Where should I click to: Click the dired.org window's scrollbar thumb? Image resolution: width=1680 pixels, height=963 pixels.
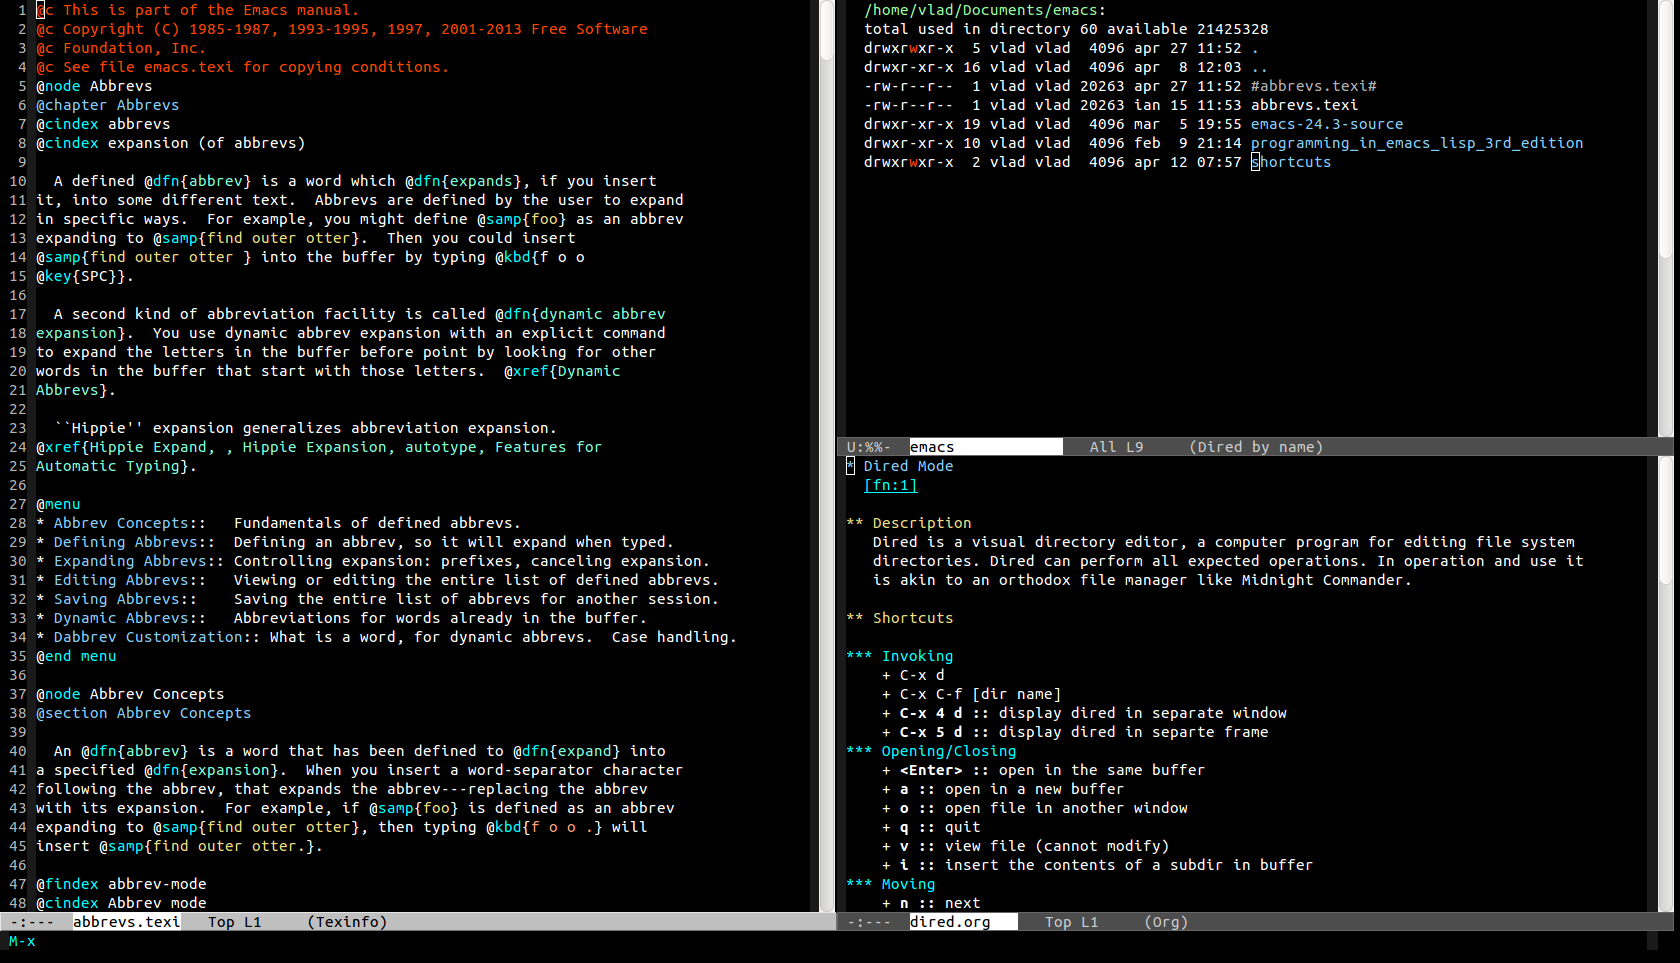[1665, 520]
